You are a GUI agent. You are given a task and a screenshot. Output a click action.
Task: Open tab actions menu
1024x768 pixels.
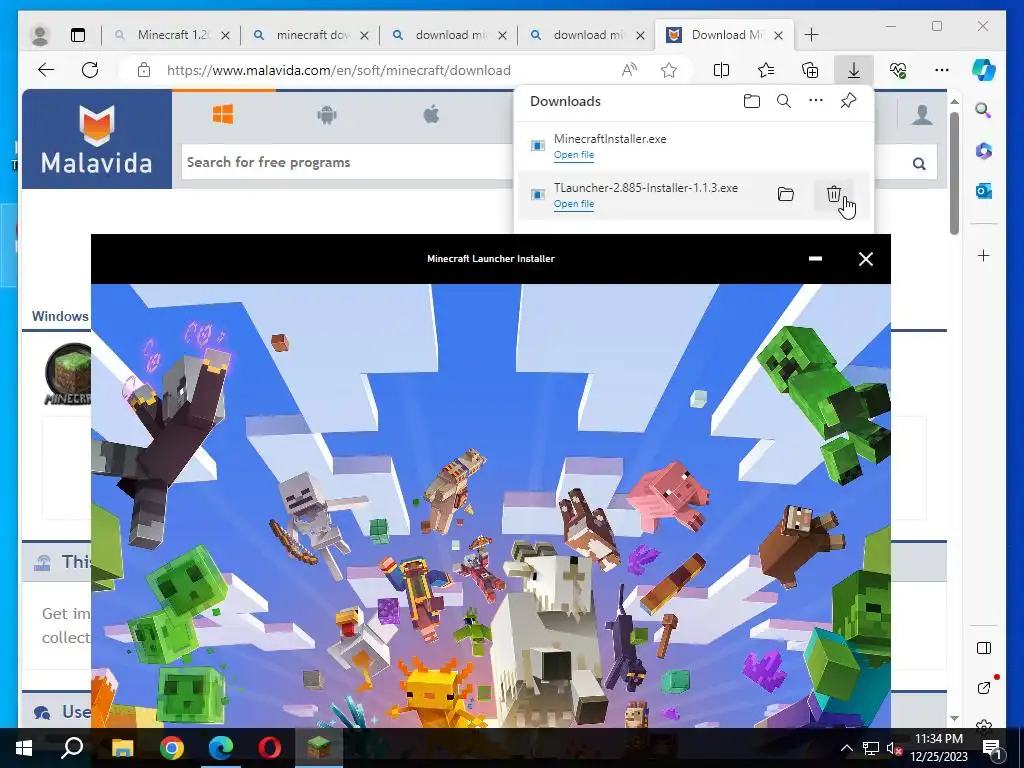click(x=78, y=35)
